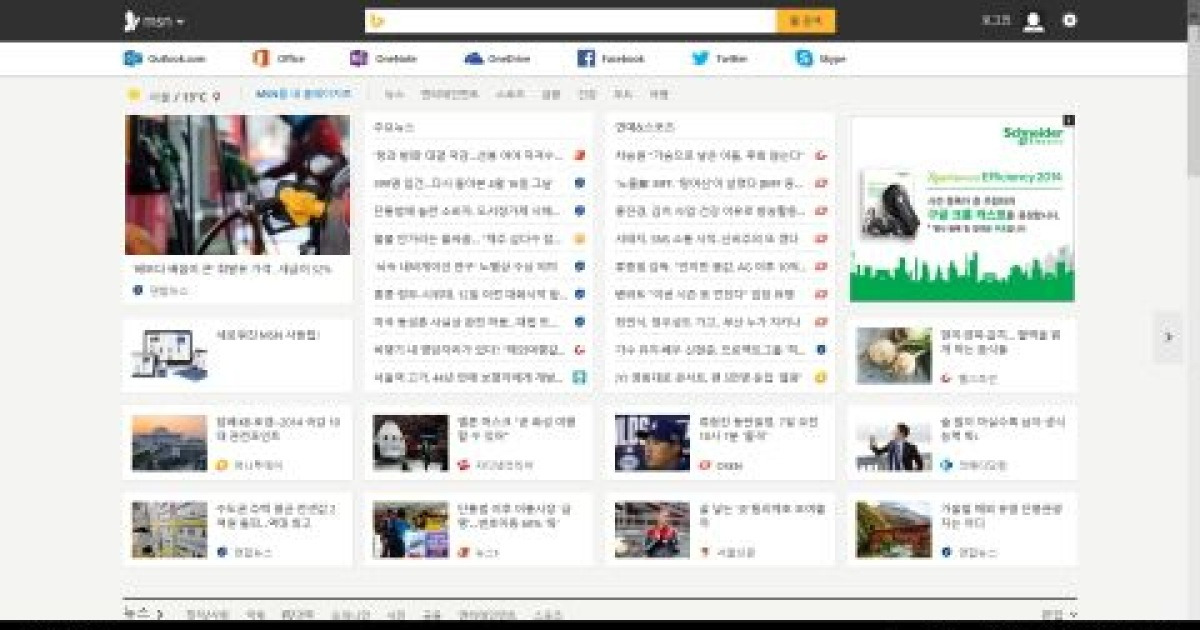Click blue source icon under suited man story
Viewport: 1200px width, 630px height.
946,465
